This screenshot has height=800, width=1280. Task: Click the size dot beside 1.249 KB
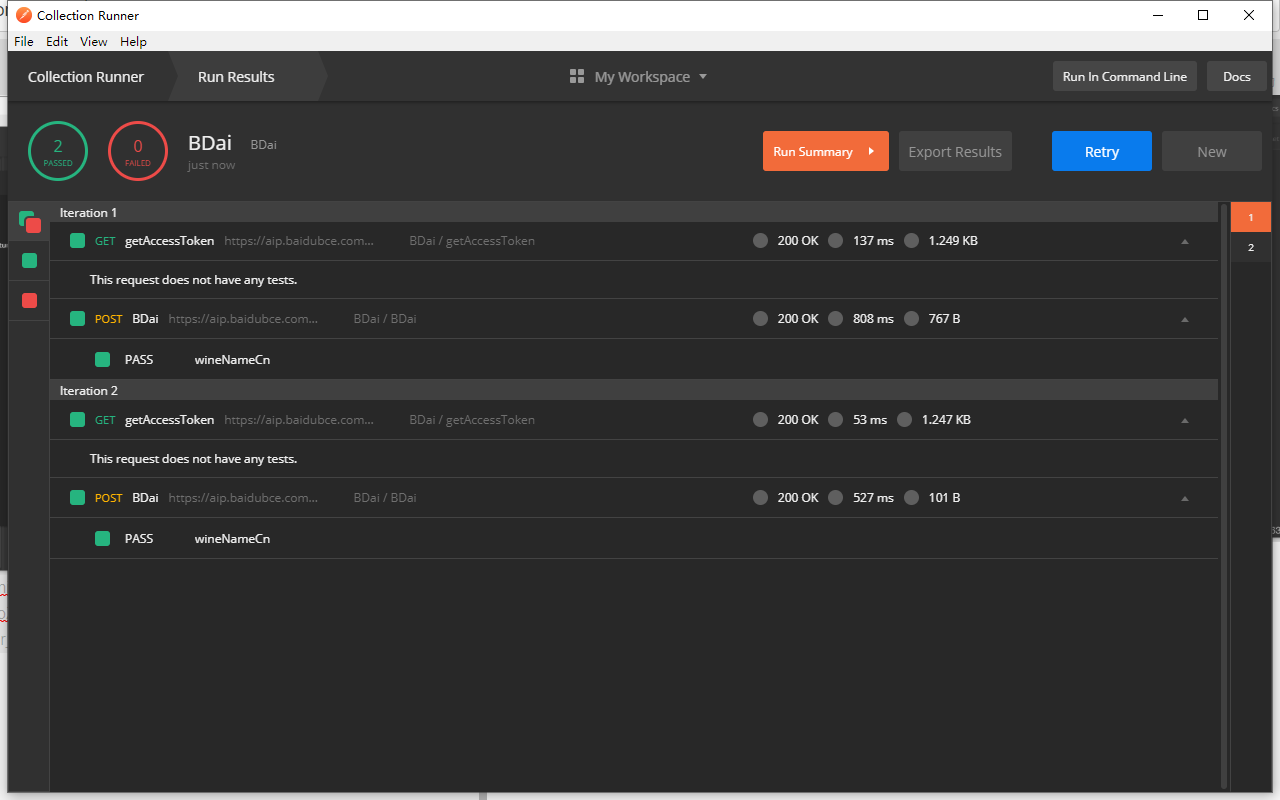pyautogui.click(x=911, y=241)
